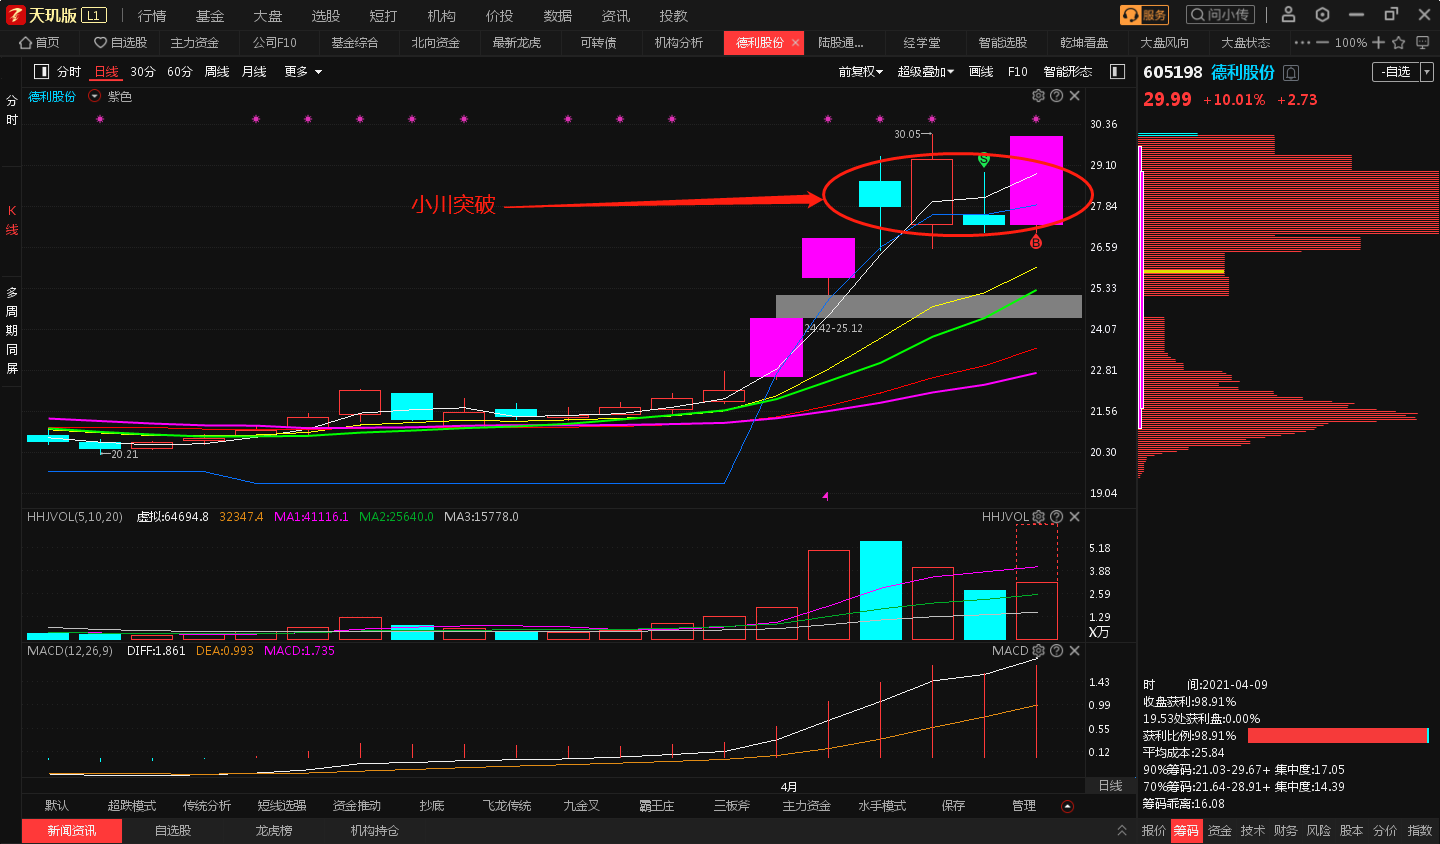1440x844 pixels.
Task: Open the 前复权 adjustment dropdown
Action: click(x=861, y=72)
